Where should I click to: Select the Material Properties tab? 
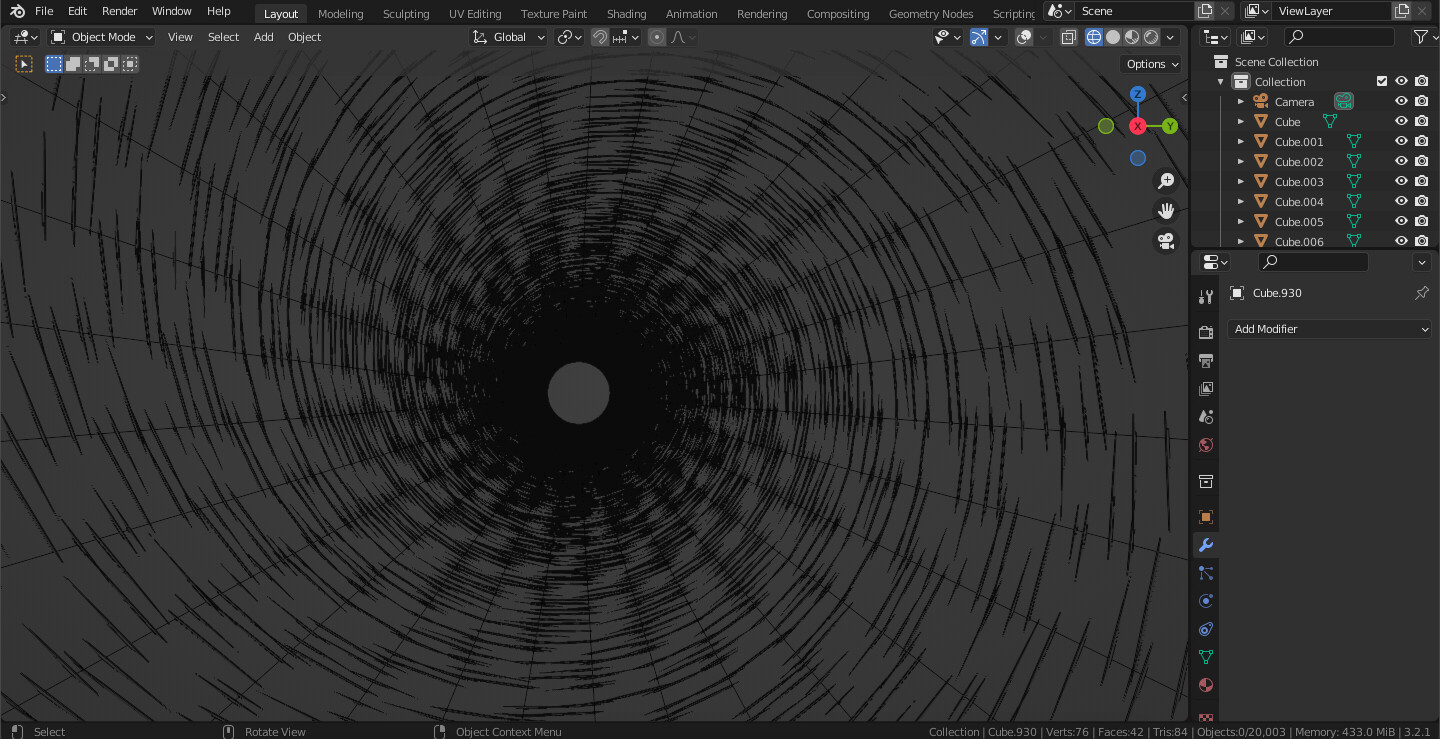[x=1205, y=685]
